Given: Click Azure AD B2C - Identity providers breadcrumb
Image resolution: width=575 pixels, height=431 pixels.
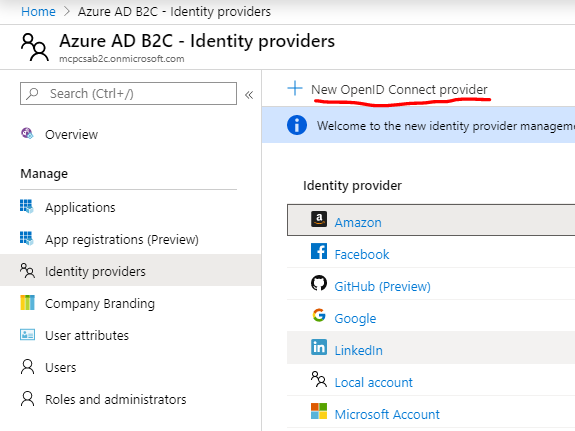Looking at the screenshot, I should point(174,12).
